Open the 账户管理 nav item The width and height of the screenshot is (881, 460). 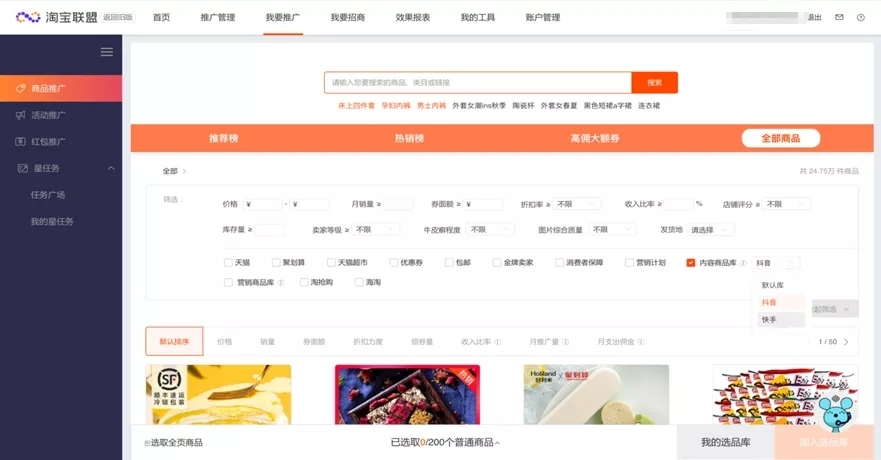pyautogui.click(x=543, y=17)
